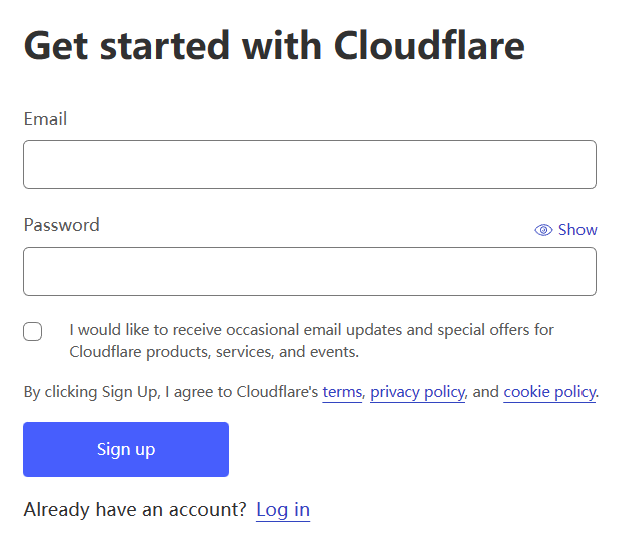Image resolution: width=640 pixels, height=537 pixels.
Task: Click the Email input field
Action: tap(310, 164)
